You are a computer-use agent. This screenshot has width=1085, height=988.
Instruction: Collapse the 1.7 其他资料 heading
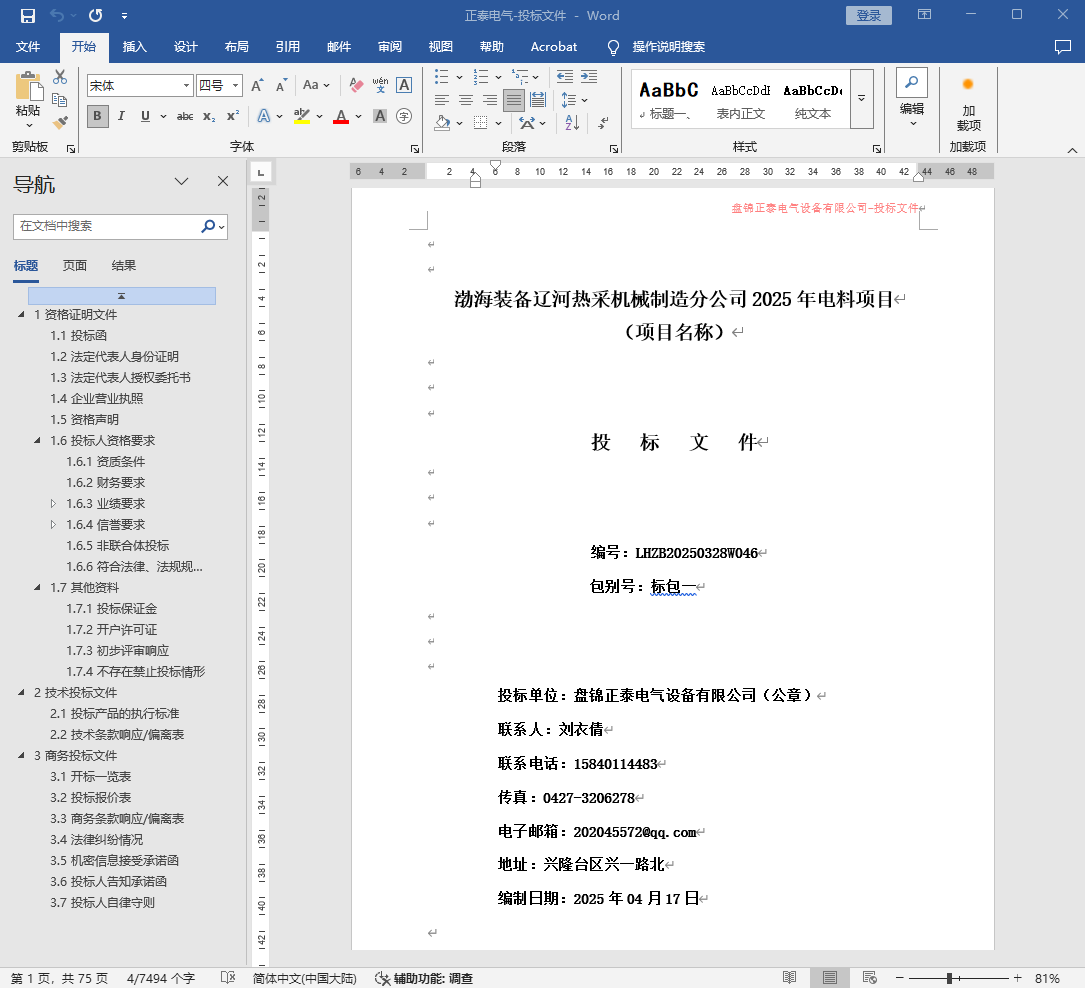tap(37, 587)
